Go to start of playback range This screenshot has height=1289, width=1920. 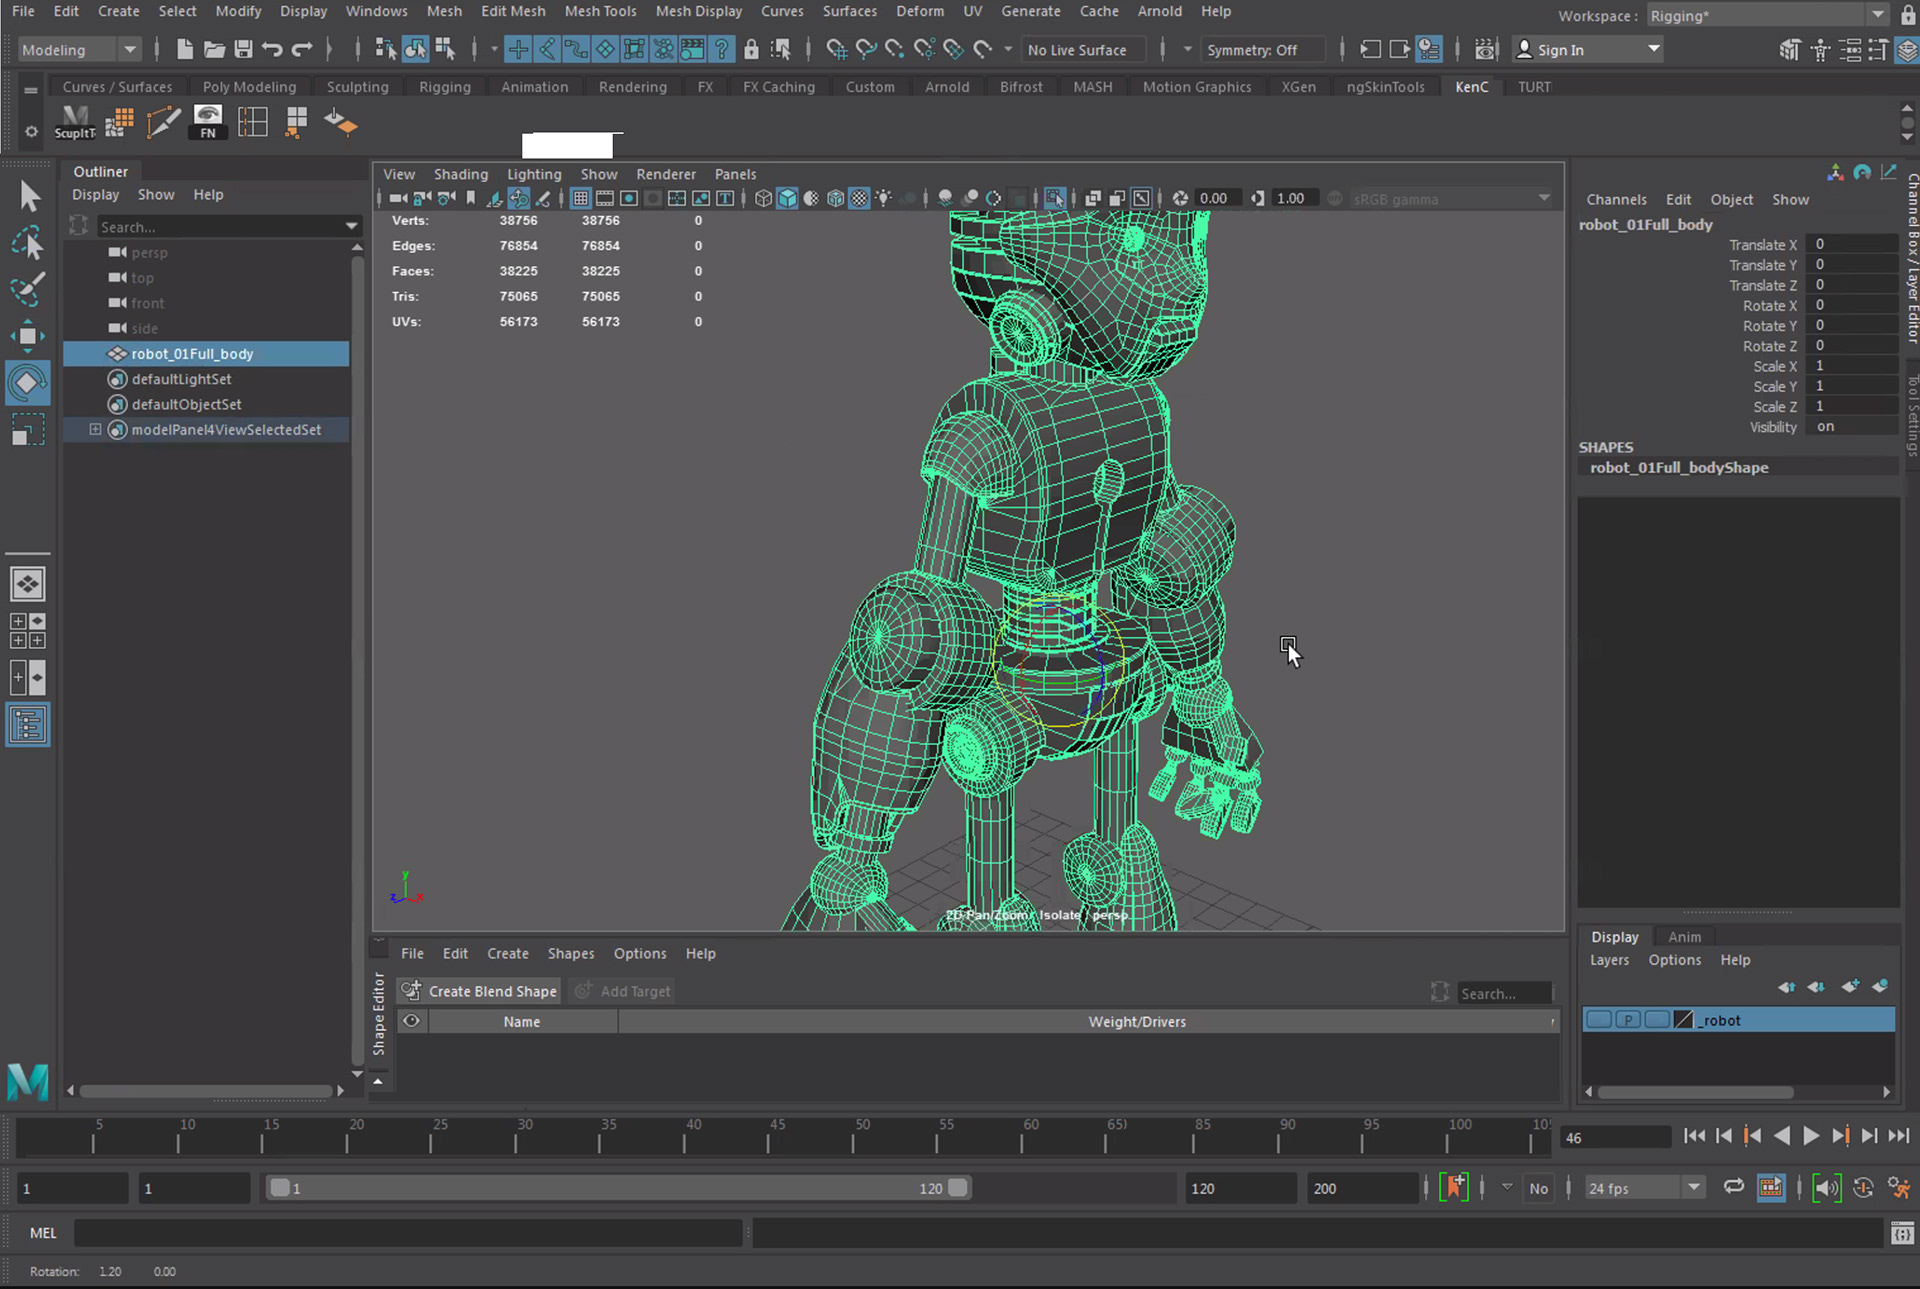click(x=1694, y=1136)
